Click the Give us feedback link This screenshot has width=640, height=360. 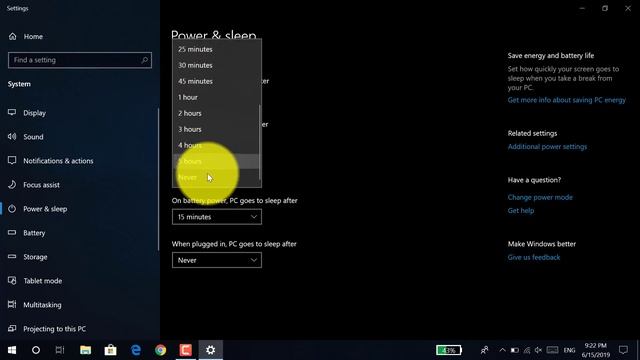coord(534,257)
